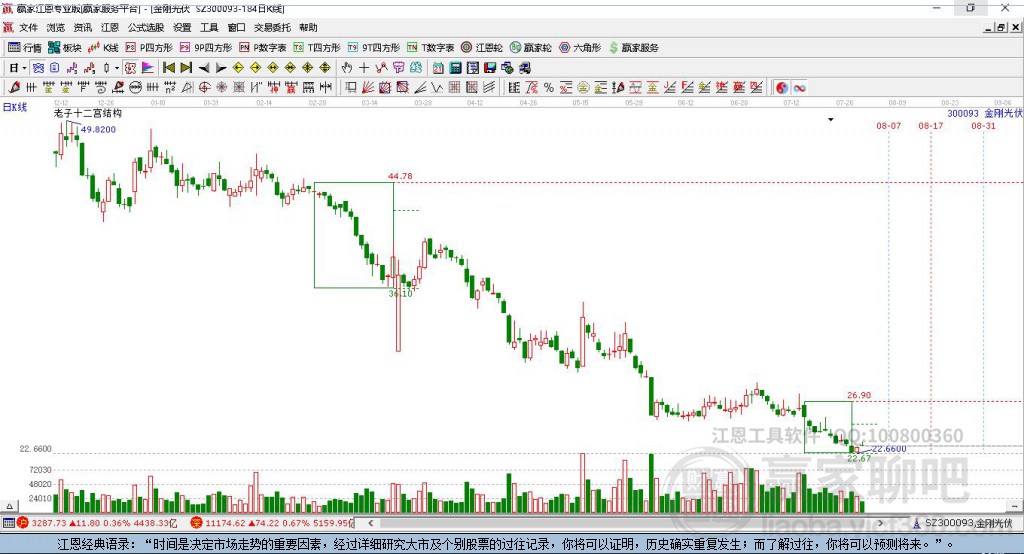Image resolution: width=1024 pixels, height=554 pixels.
Task: Open the P数字表 tool
Action: 263,48
